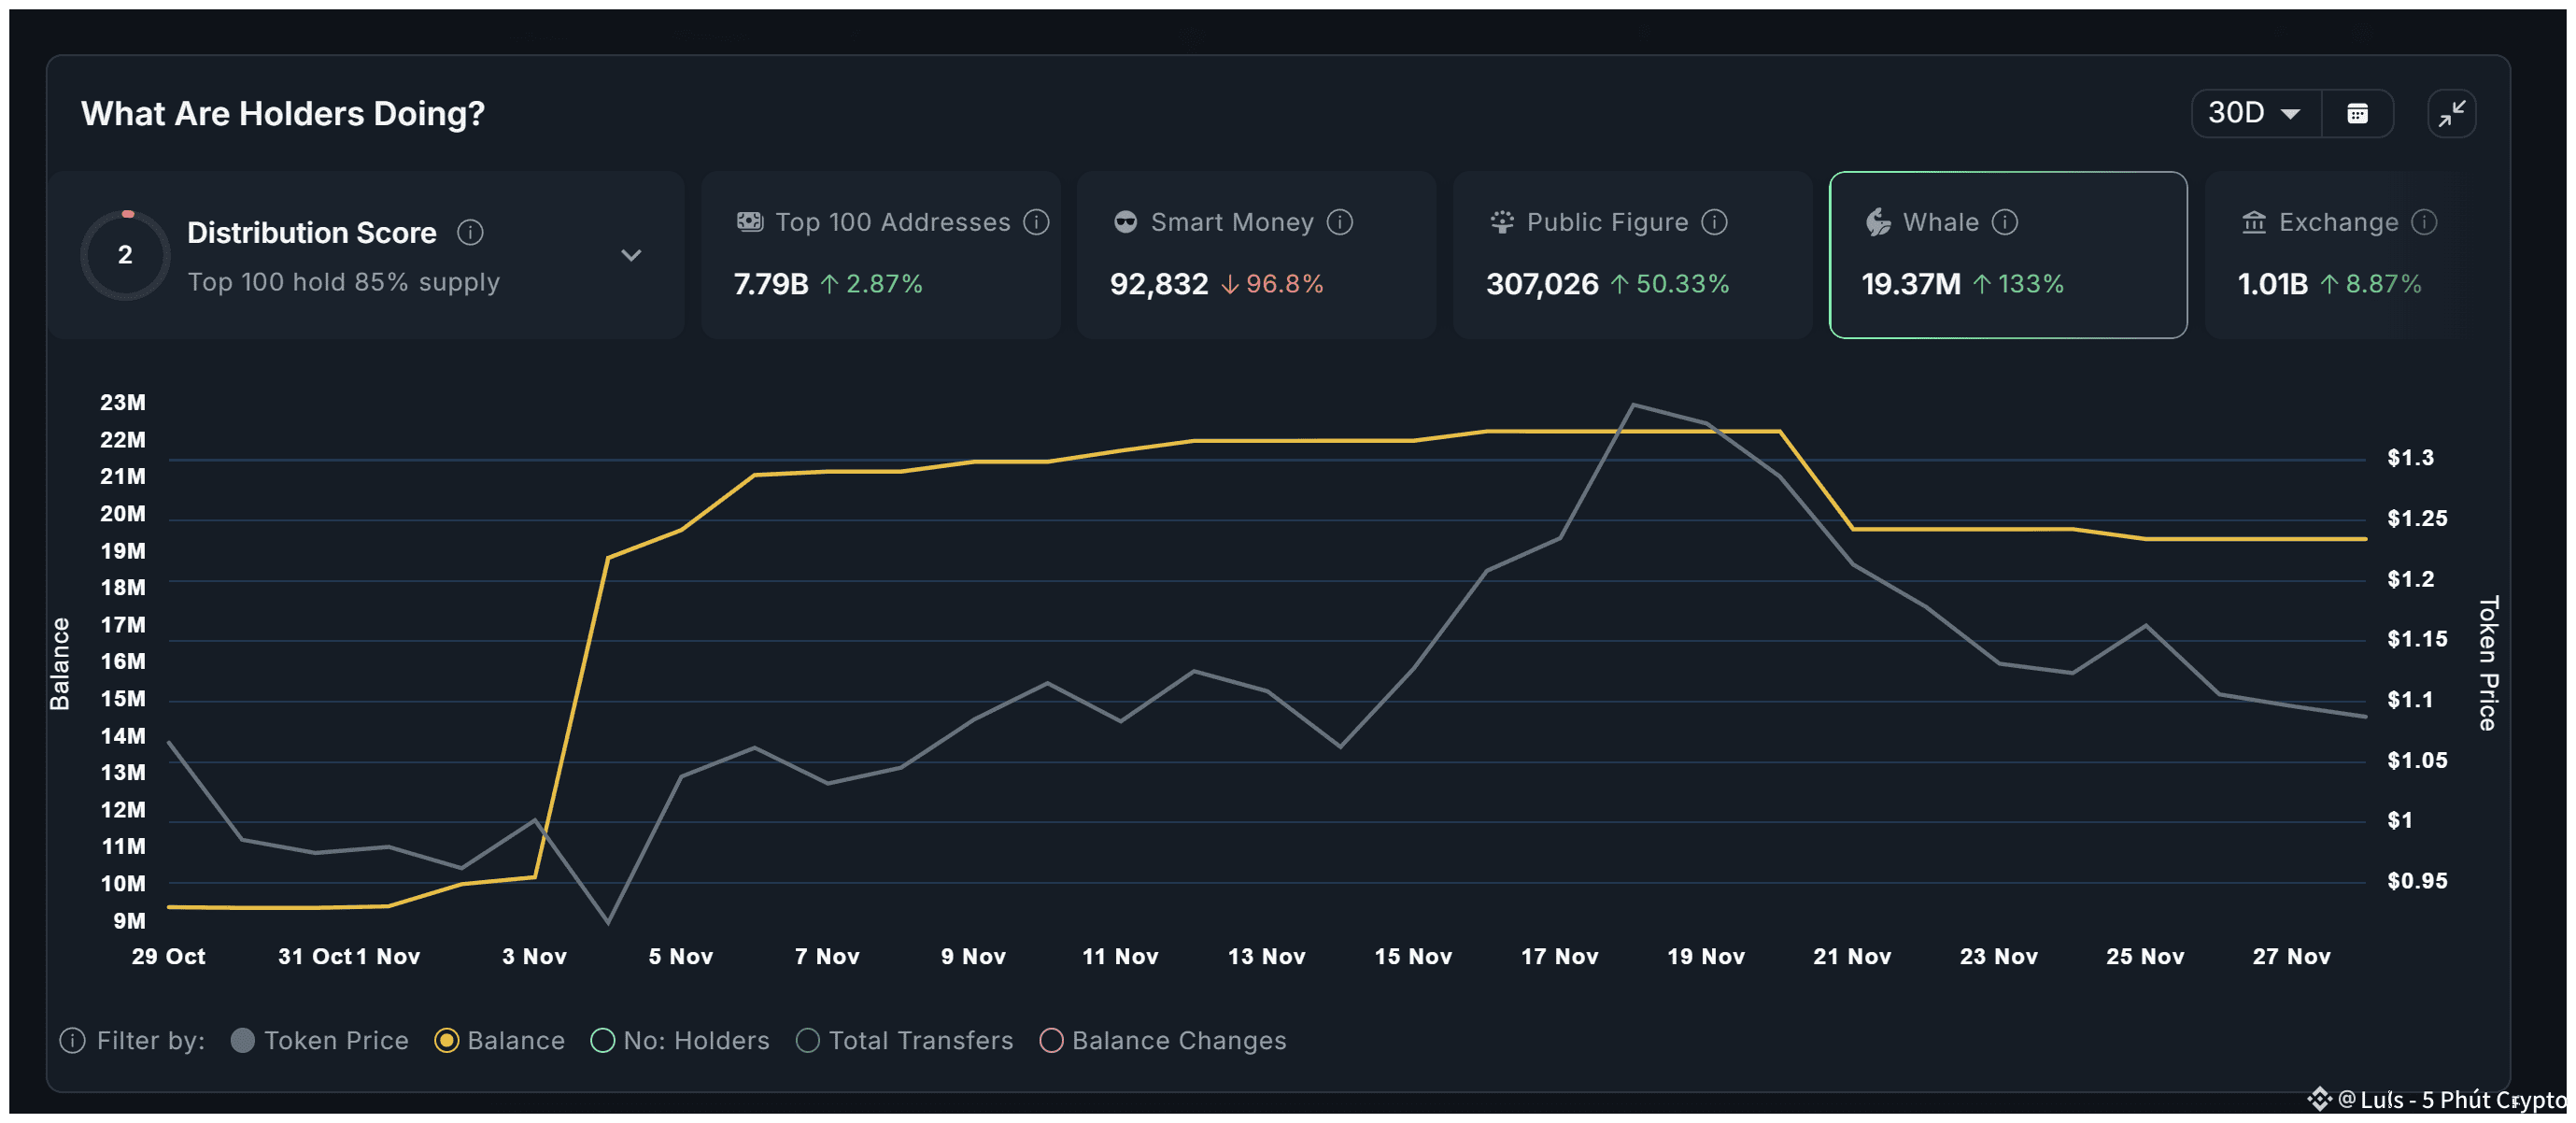Click the '23M' balance axis label
Screen dimensions: 2576x1123
click(123, 402)
